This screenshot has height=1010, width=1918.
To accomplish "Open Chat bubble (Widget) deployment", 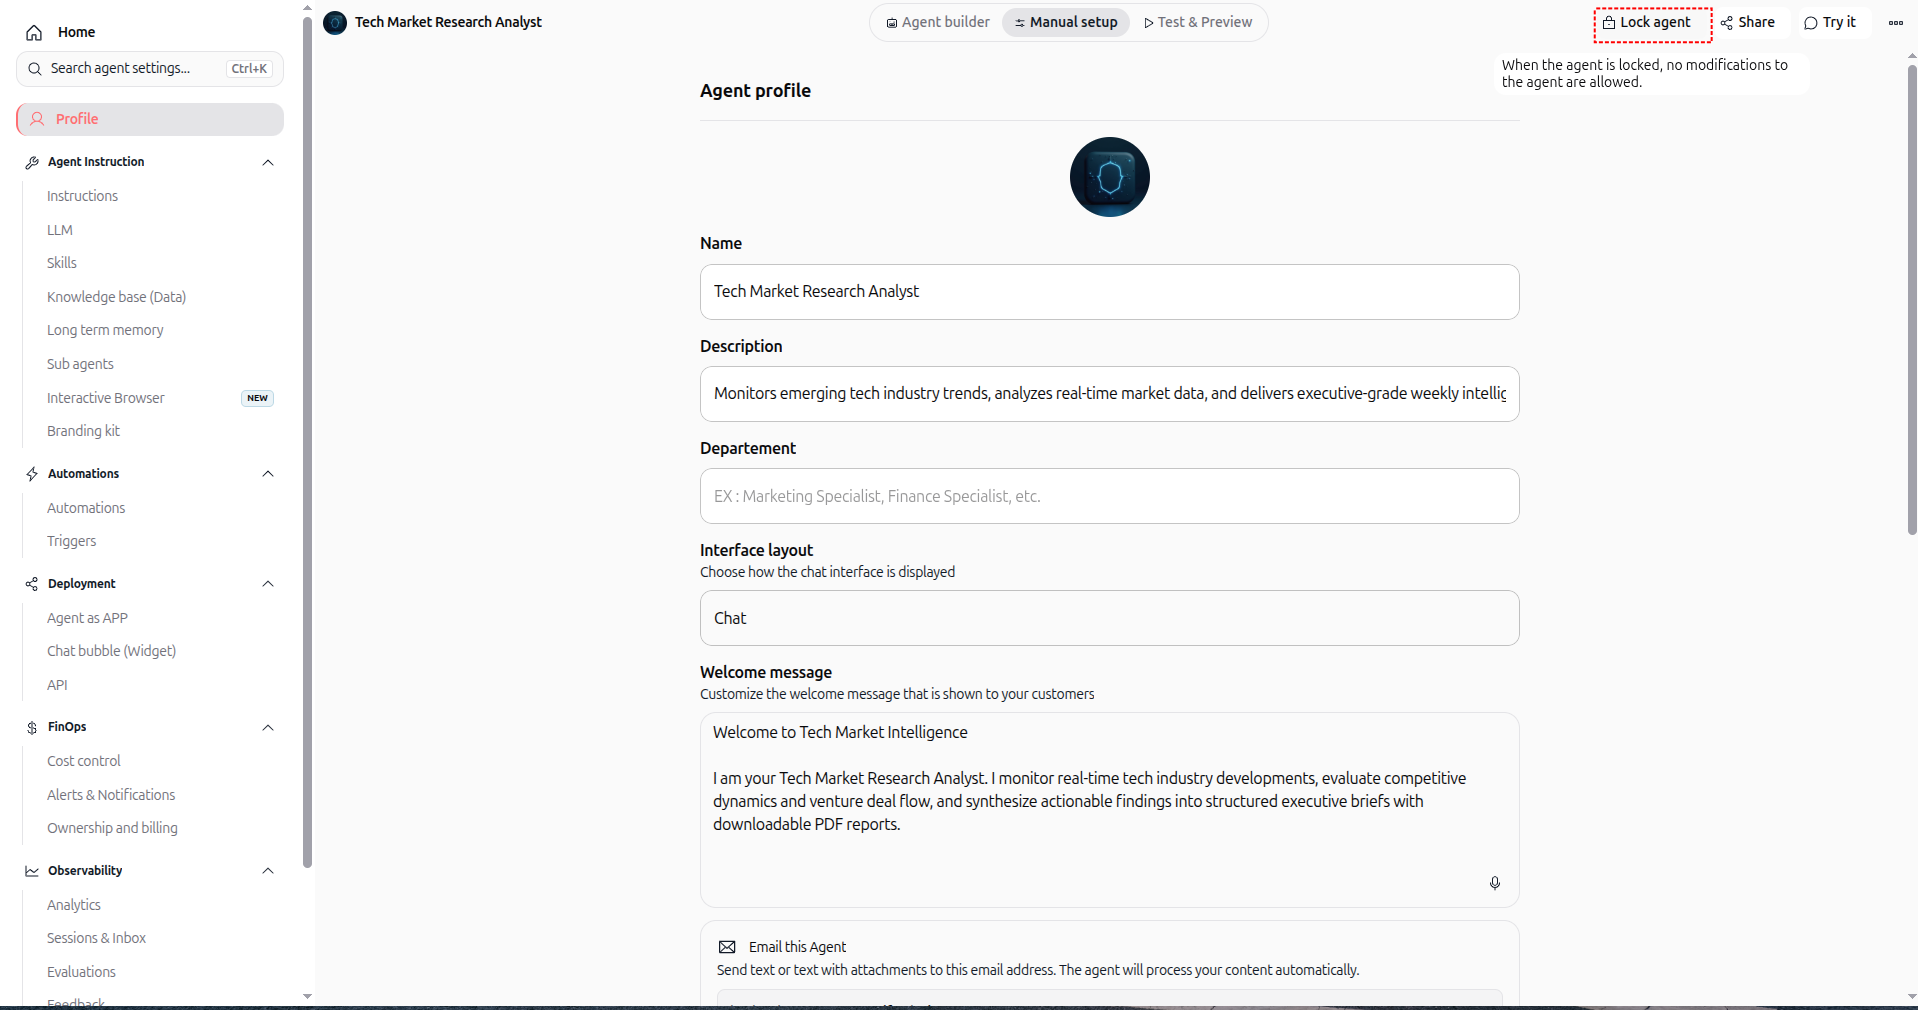I will (111, 651).
